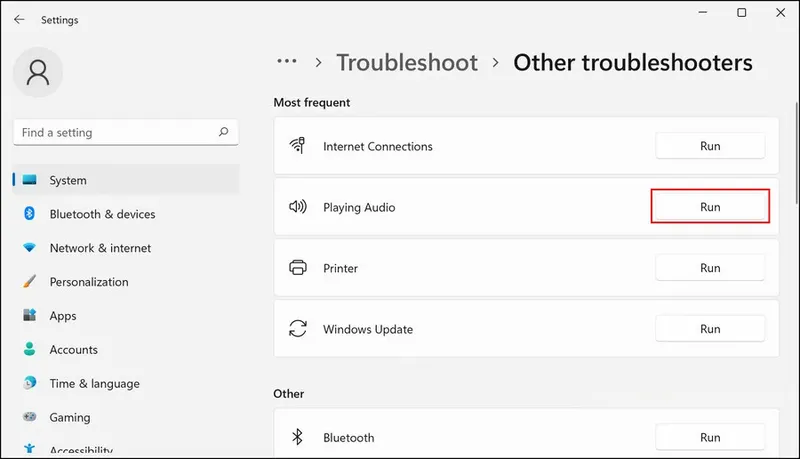Run the Internet Connections troubleshooter
The width and height of the screenshot is (800, 459).
point(710,146)
